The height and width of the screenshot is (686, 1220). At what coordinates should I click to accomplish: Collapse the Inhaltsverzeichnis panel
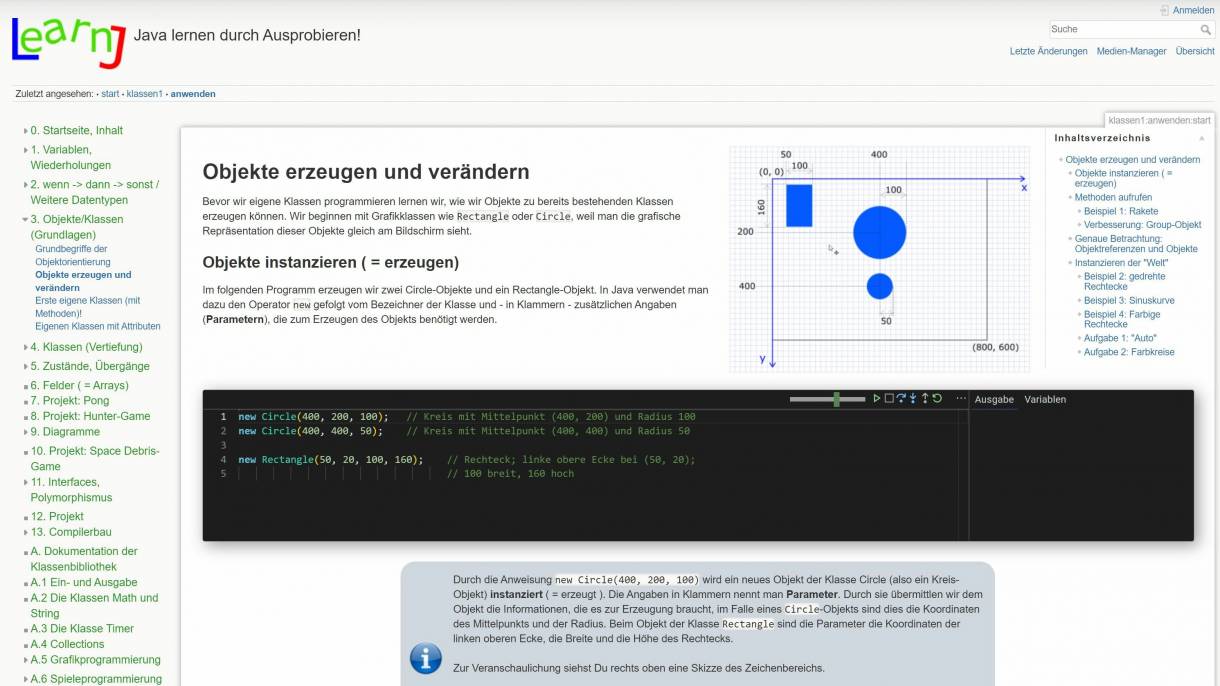point(1201,138)
